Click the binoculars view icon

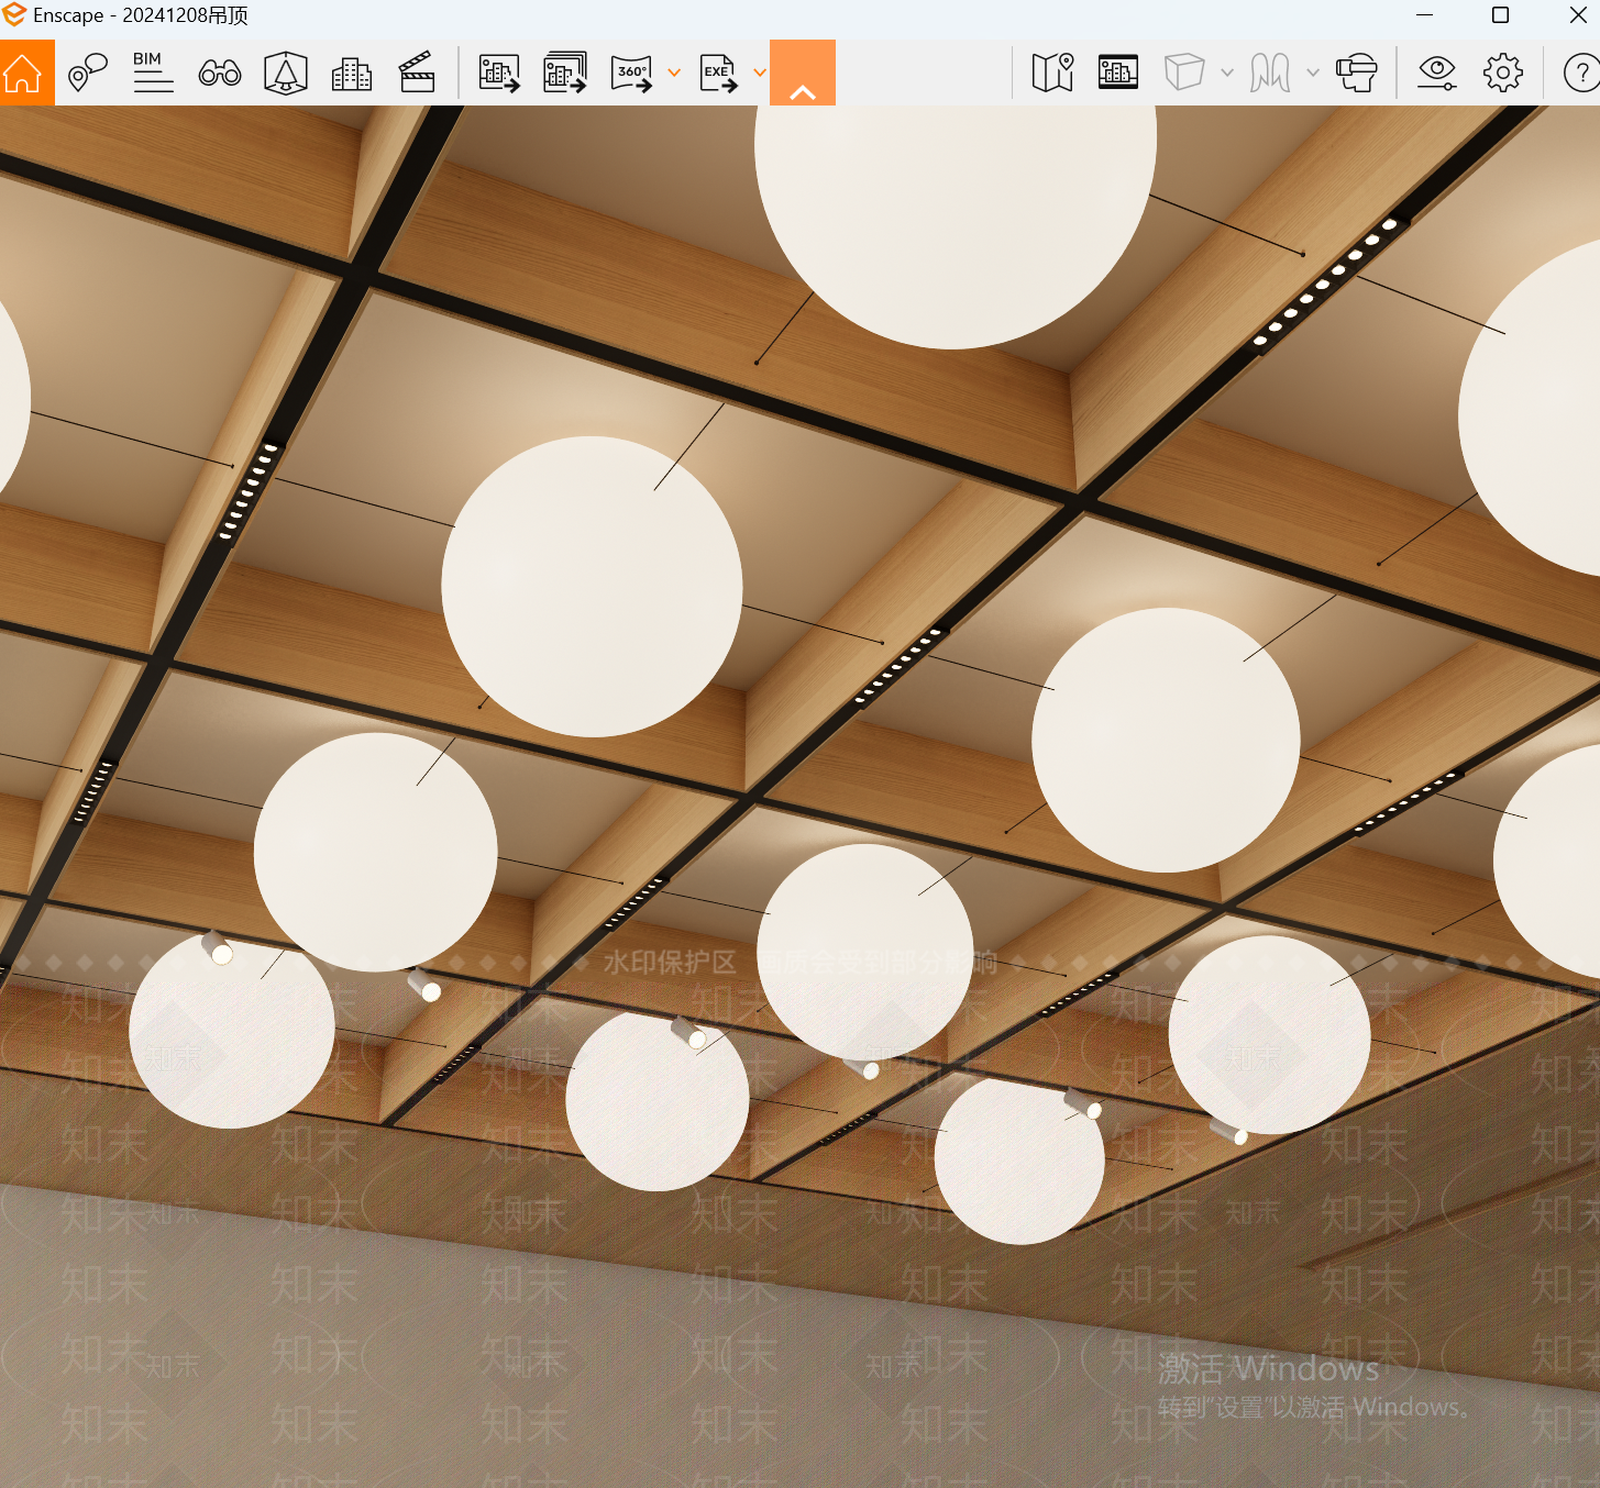(x=220, y=73)
